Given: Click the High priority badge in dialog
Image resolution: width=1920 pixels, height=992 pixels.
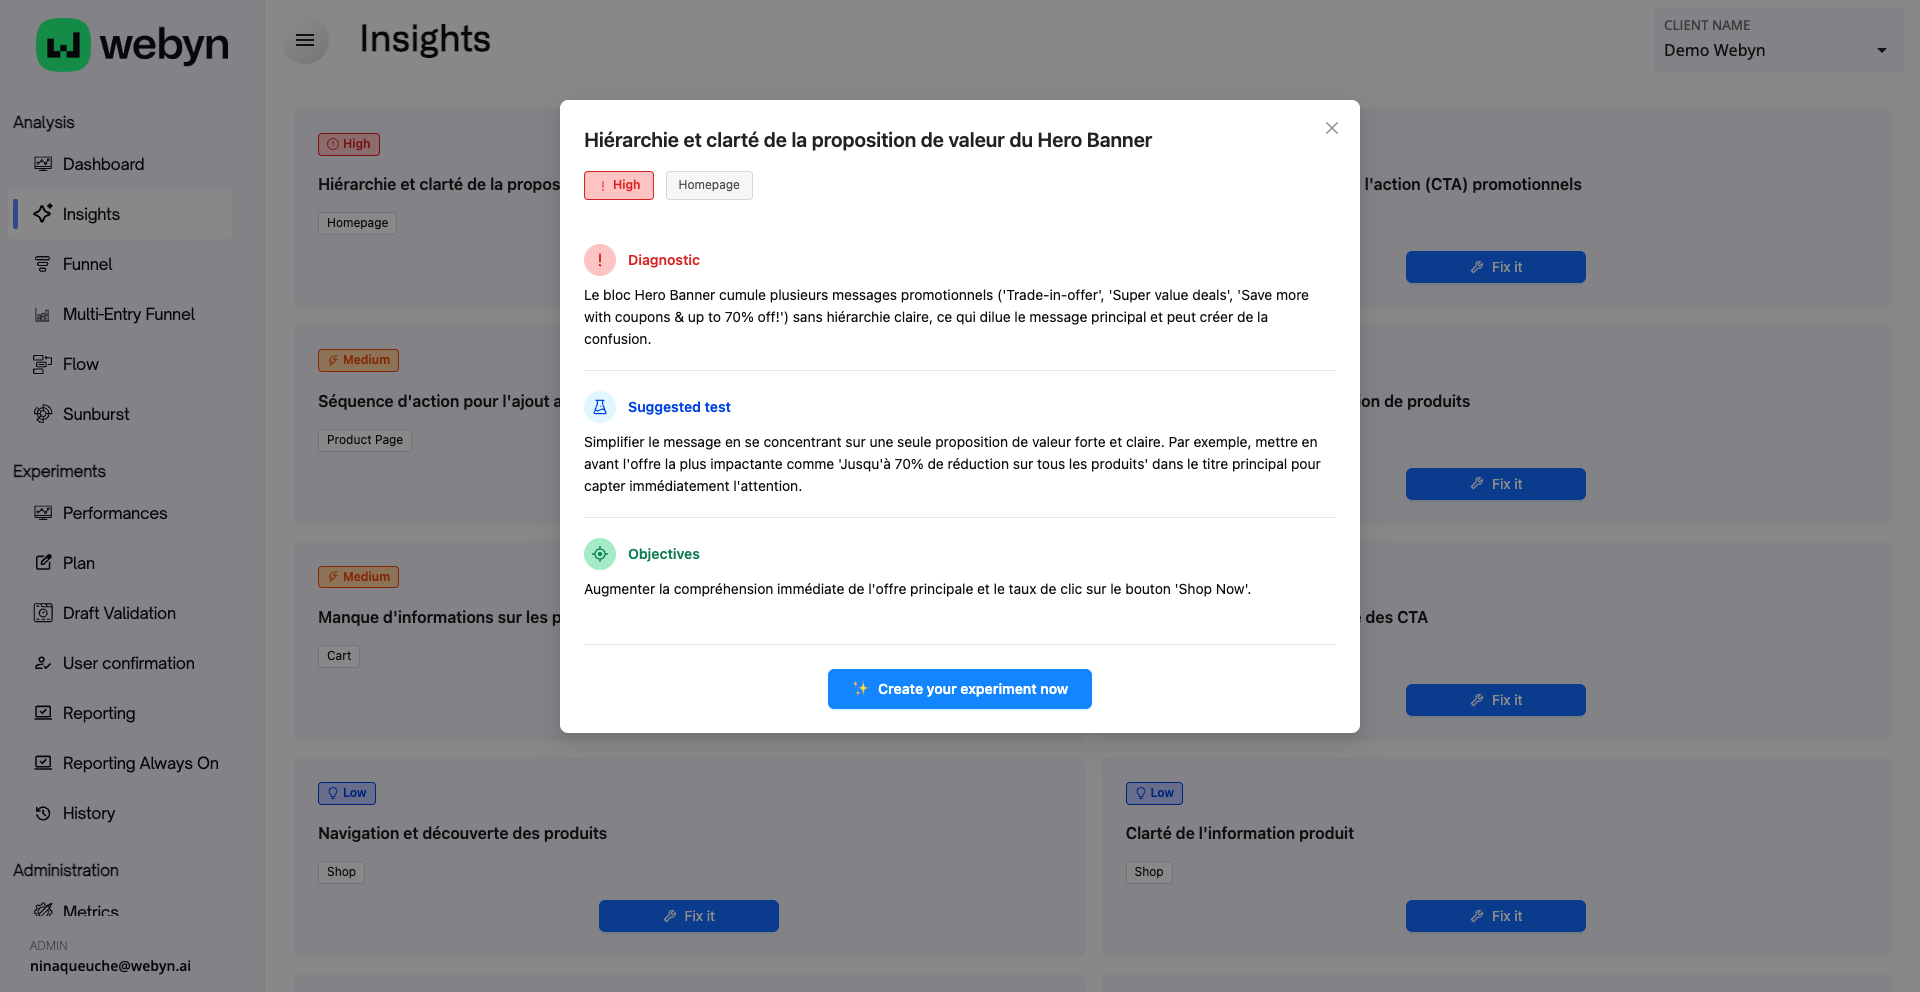Looking at the screenshot, I should pos(619,185).
